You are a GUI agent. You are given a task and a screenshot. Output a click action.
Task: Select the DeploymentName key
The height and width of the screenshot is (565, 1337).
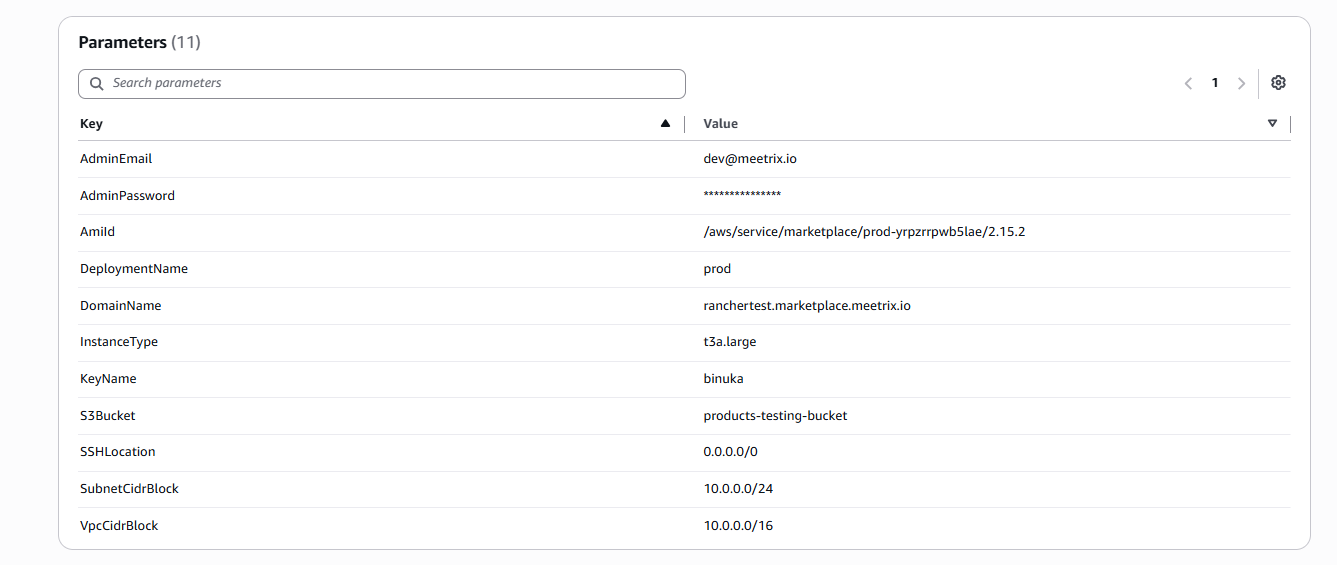click(x=134, y=269)
